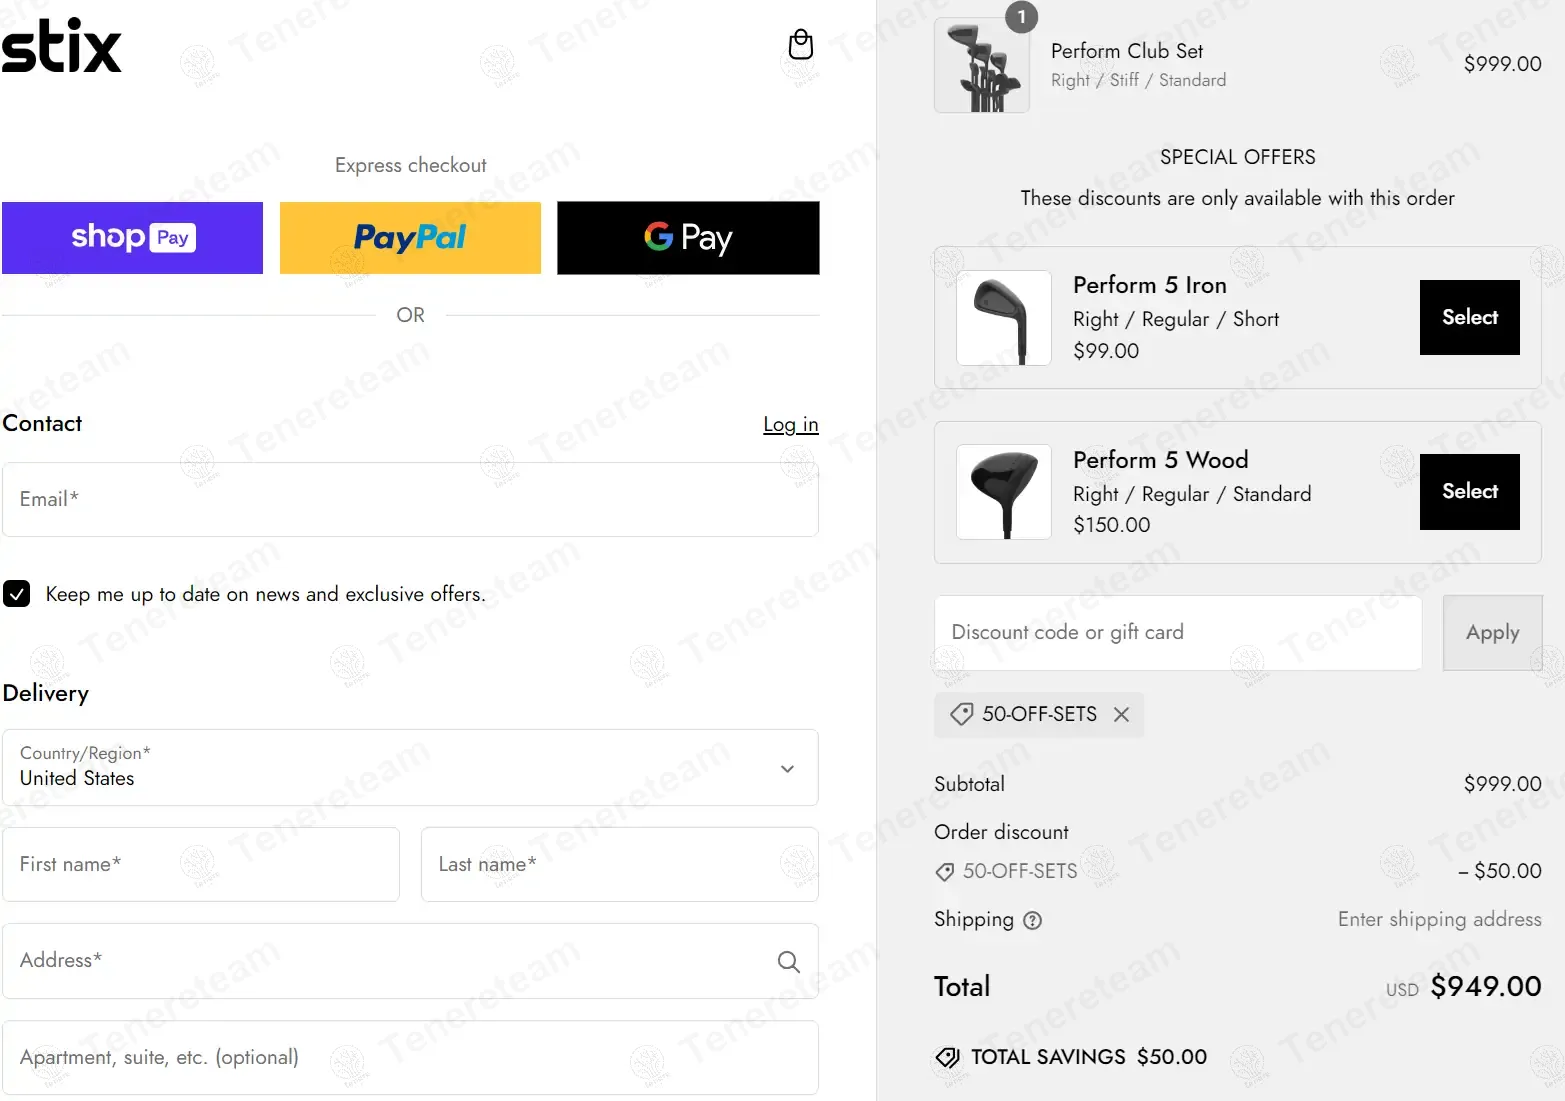The height and width of the screenshot is (1101, 1565).
Task: Focus the First name field
Action: click(x=200, y=864)
